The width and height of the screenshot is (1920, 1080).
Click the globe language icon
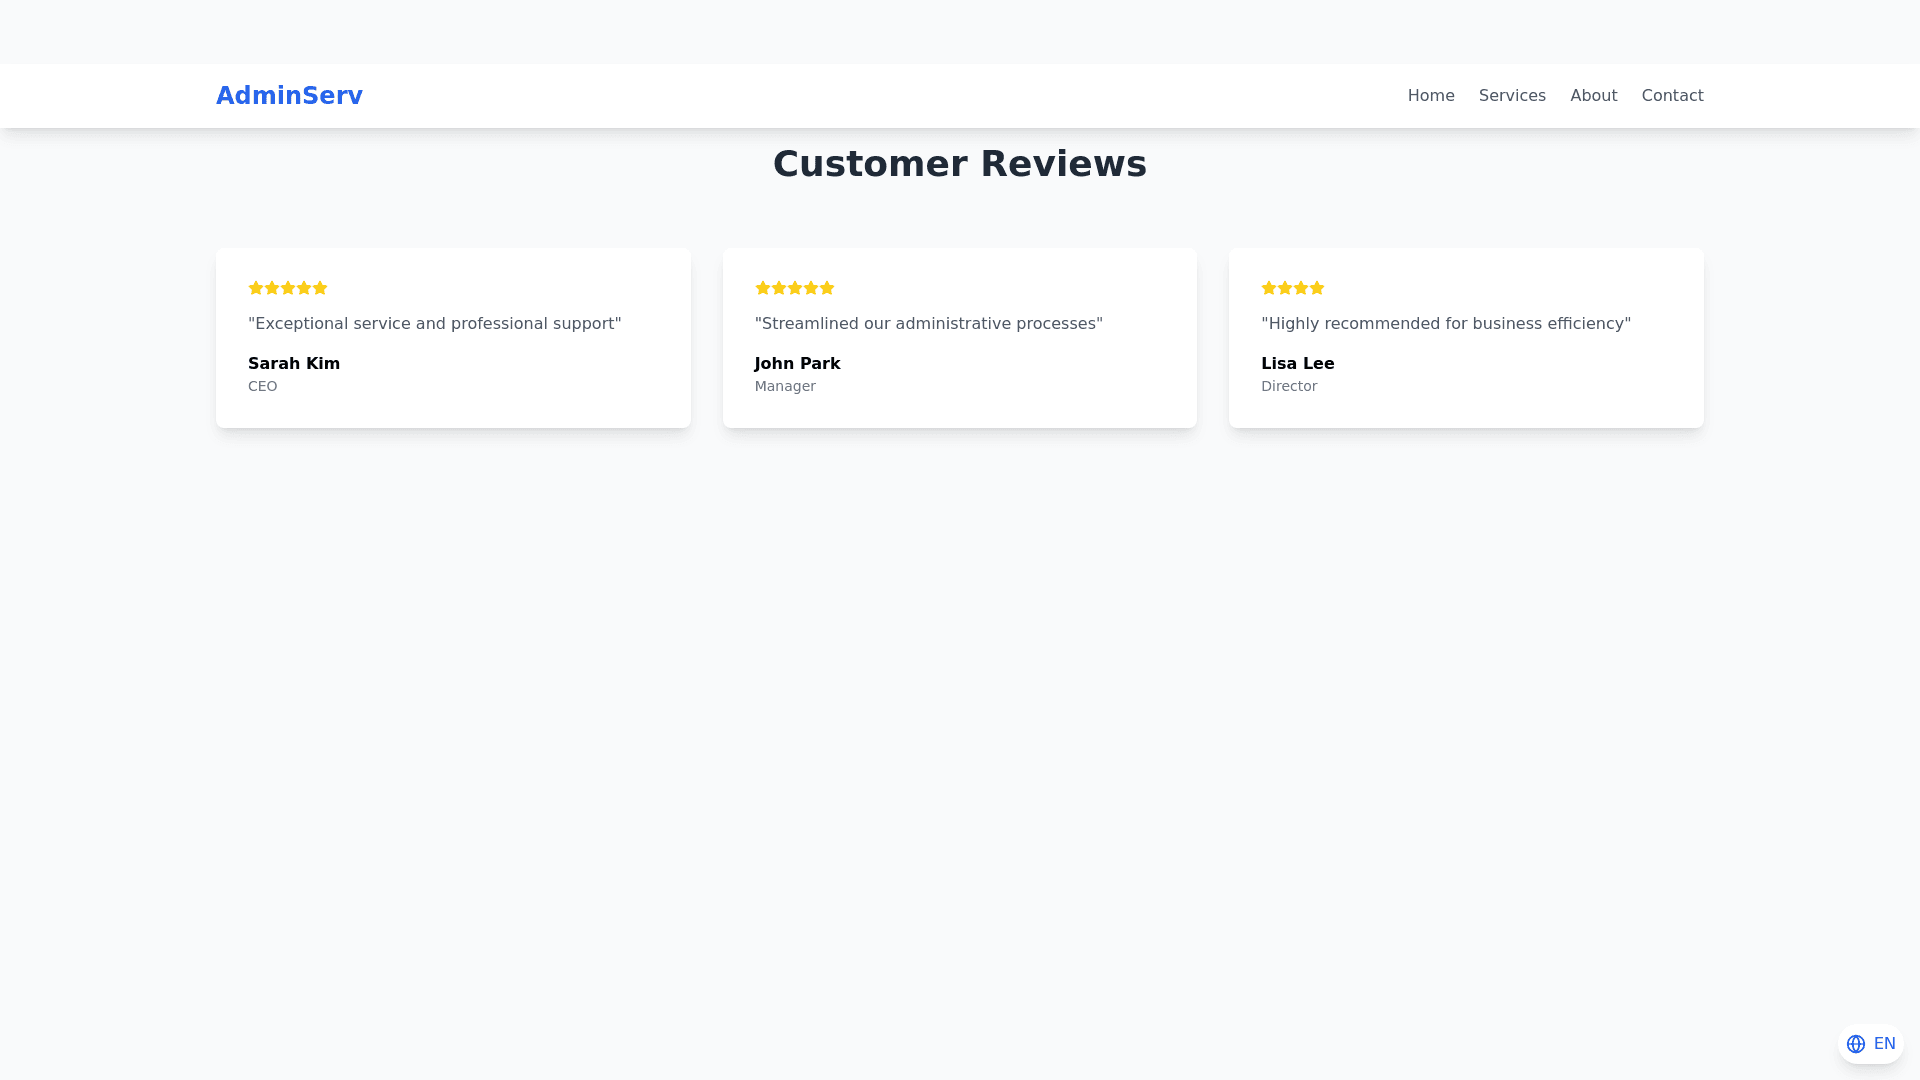pos(1856,1044)
